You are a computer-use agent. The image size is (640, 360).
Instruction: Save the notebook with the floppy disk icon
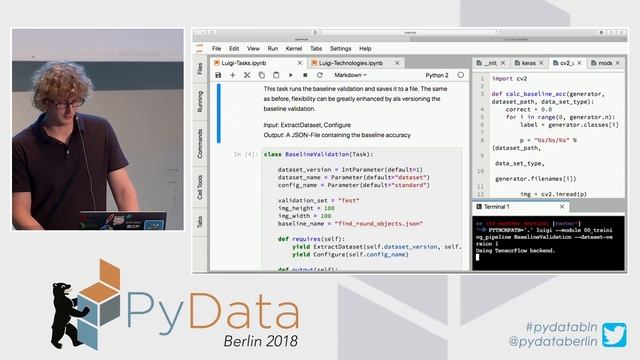click(218, 75)
